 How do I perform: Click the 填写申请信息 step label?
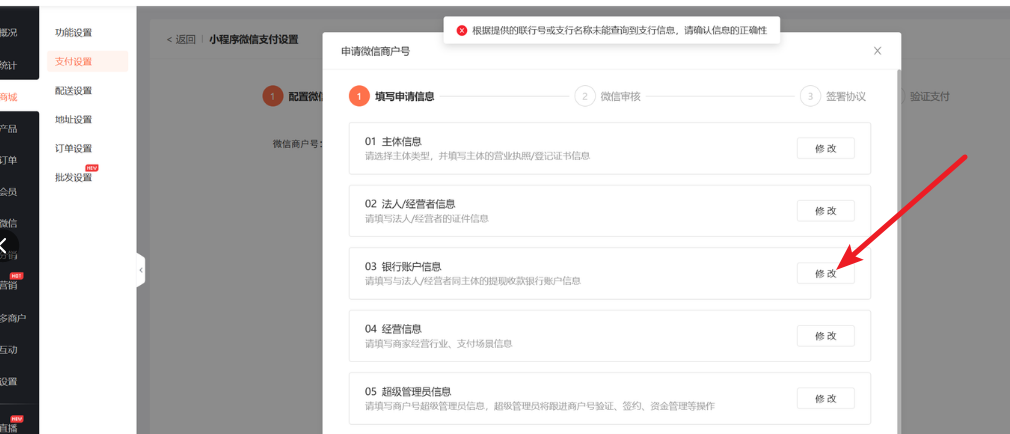tap(405, 97)
